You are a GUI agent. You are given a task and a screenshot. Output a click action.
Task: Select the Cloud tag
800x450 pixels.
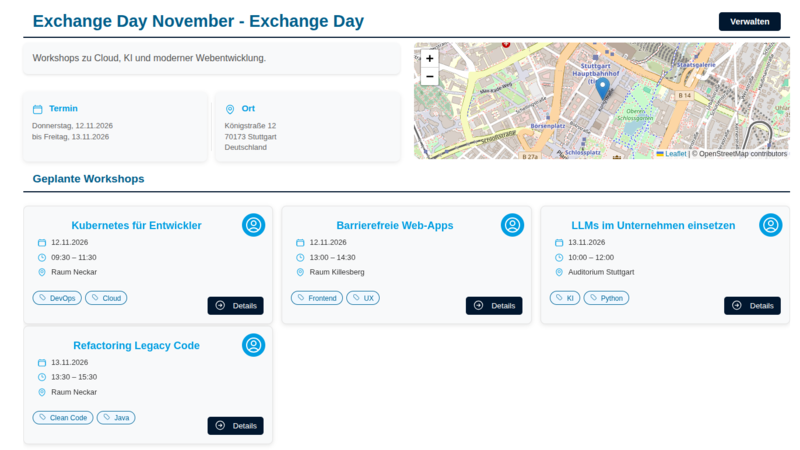(x=106, y=298)
